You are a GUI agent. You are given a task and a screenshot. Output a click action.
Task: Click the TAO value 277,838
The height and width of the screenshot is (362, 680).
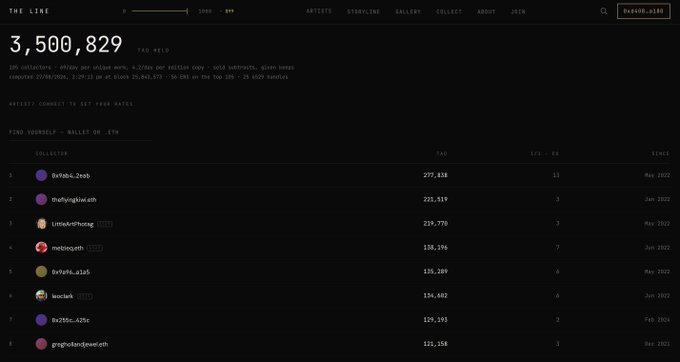point(435,175)
